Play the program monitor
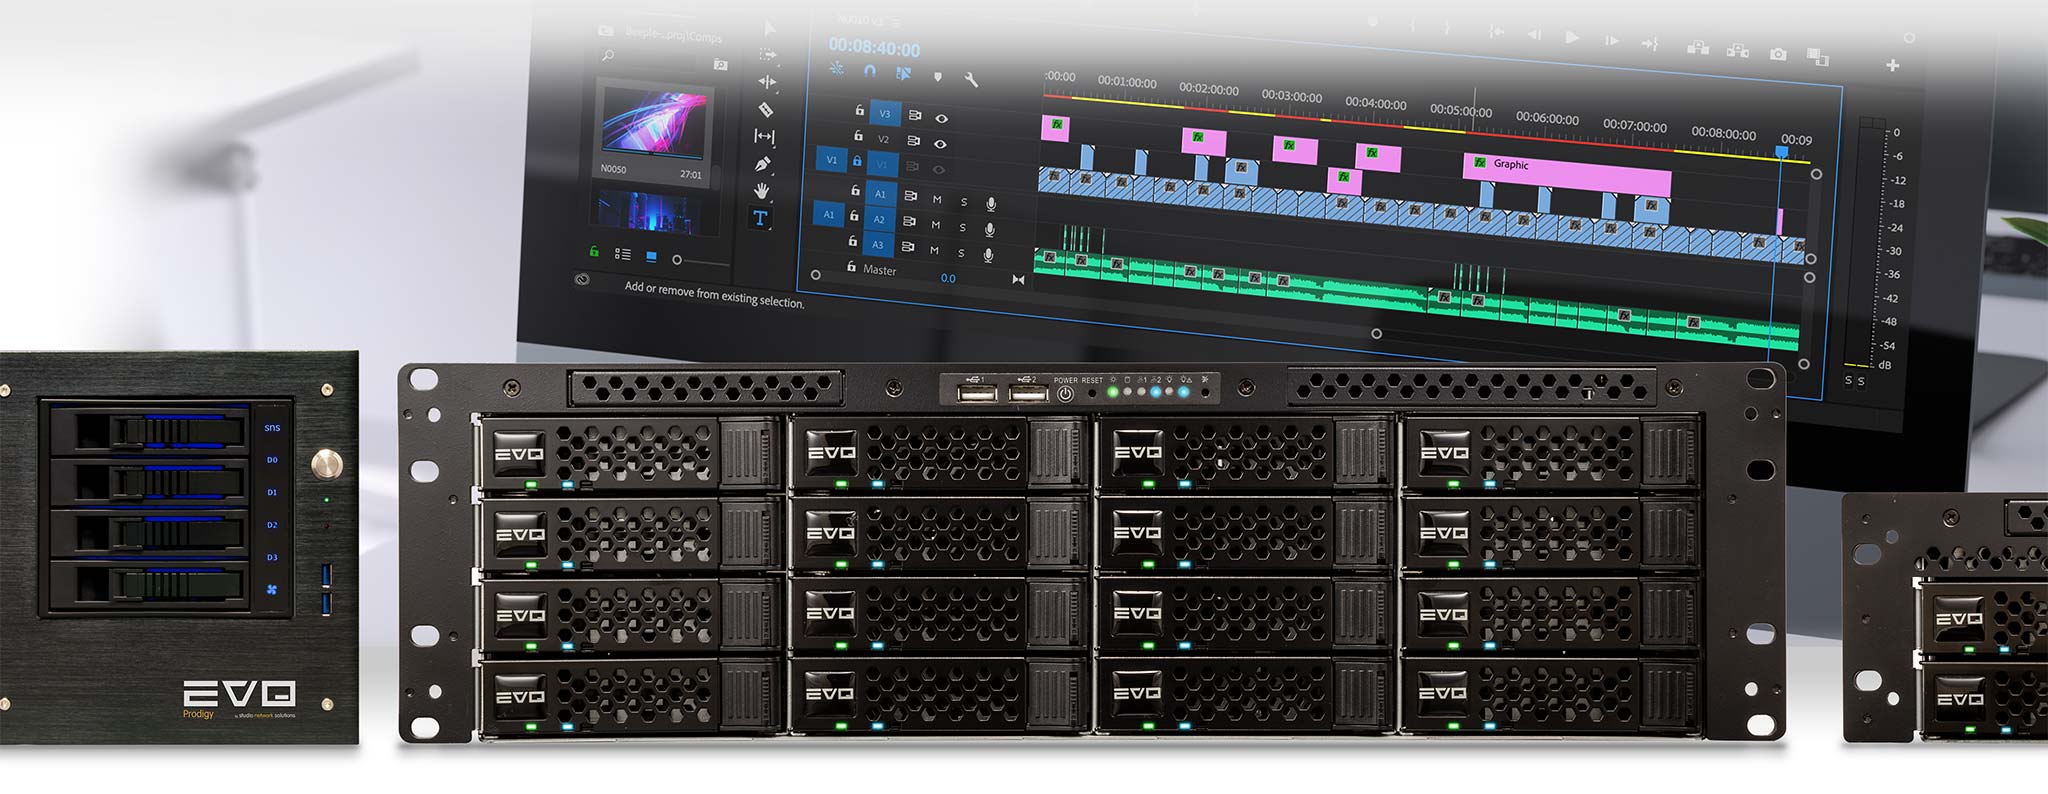 [x=1572, y=37]
